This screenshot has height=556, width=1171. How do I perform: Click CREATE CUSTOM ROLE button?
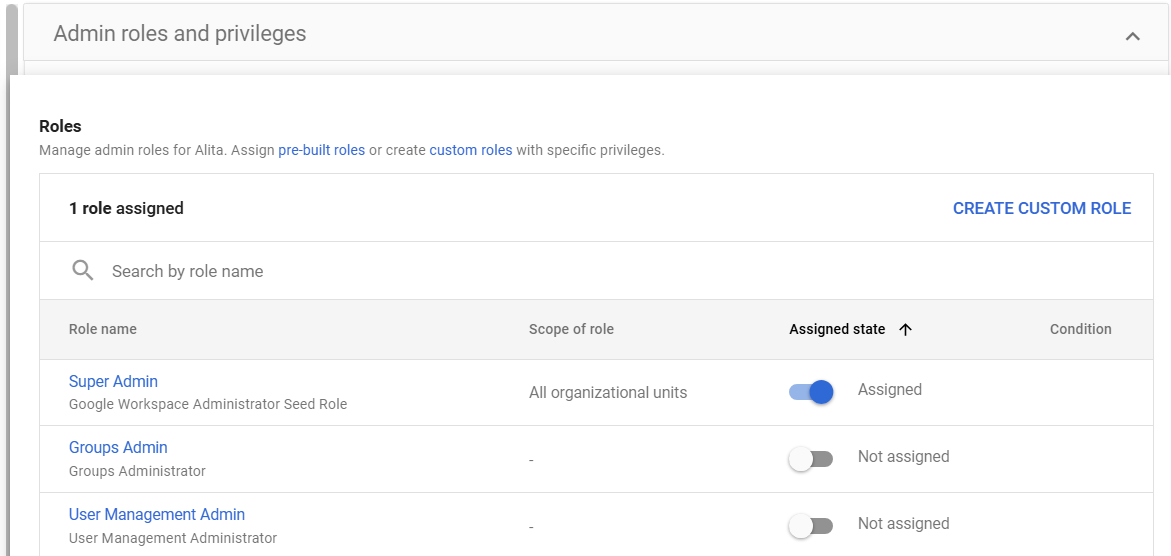click(1041, 208)
